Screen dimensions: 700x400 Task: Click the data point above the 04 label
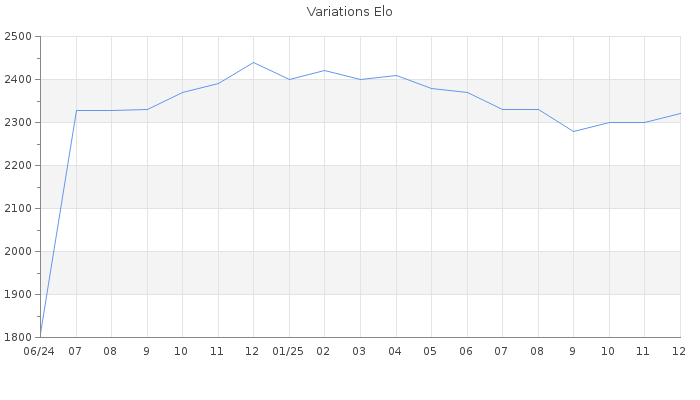(x=396, y=75)
